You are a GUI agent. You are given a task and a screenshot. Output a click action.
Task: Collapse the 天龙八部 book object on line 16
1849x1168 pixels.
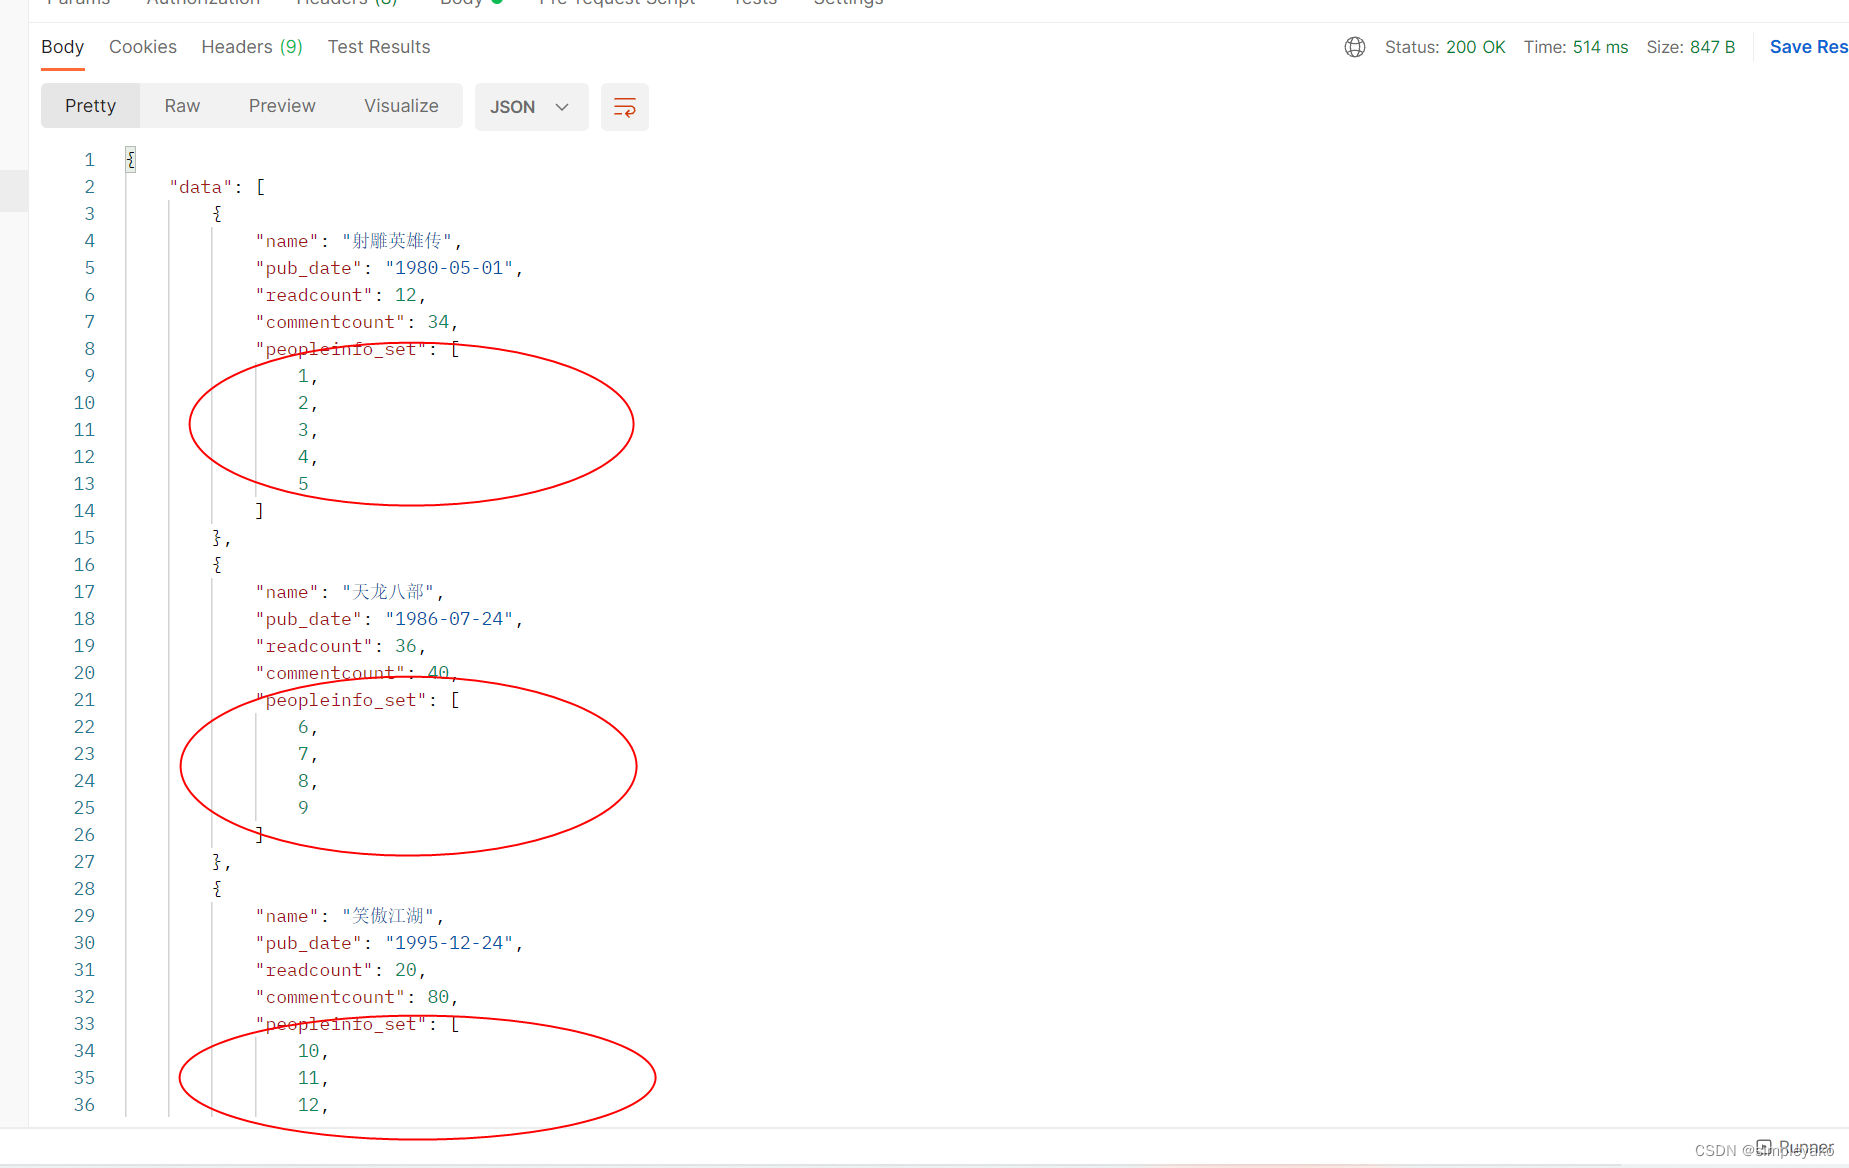216,564
